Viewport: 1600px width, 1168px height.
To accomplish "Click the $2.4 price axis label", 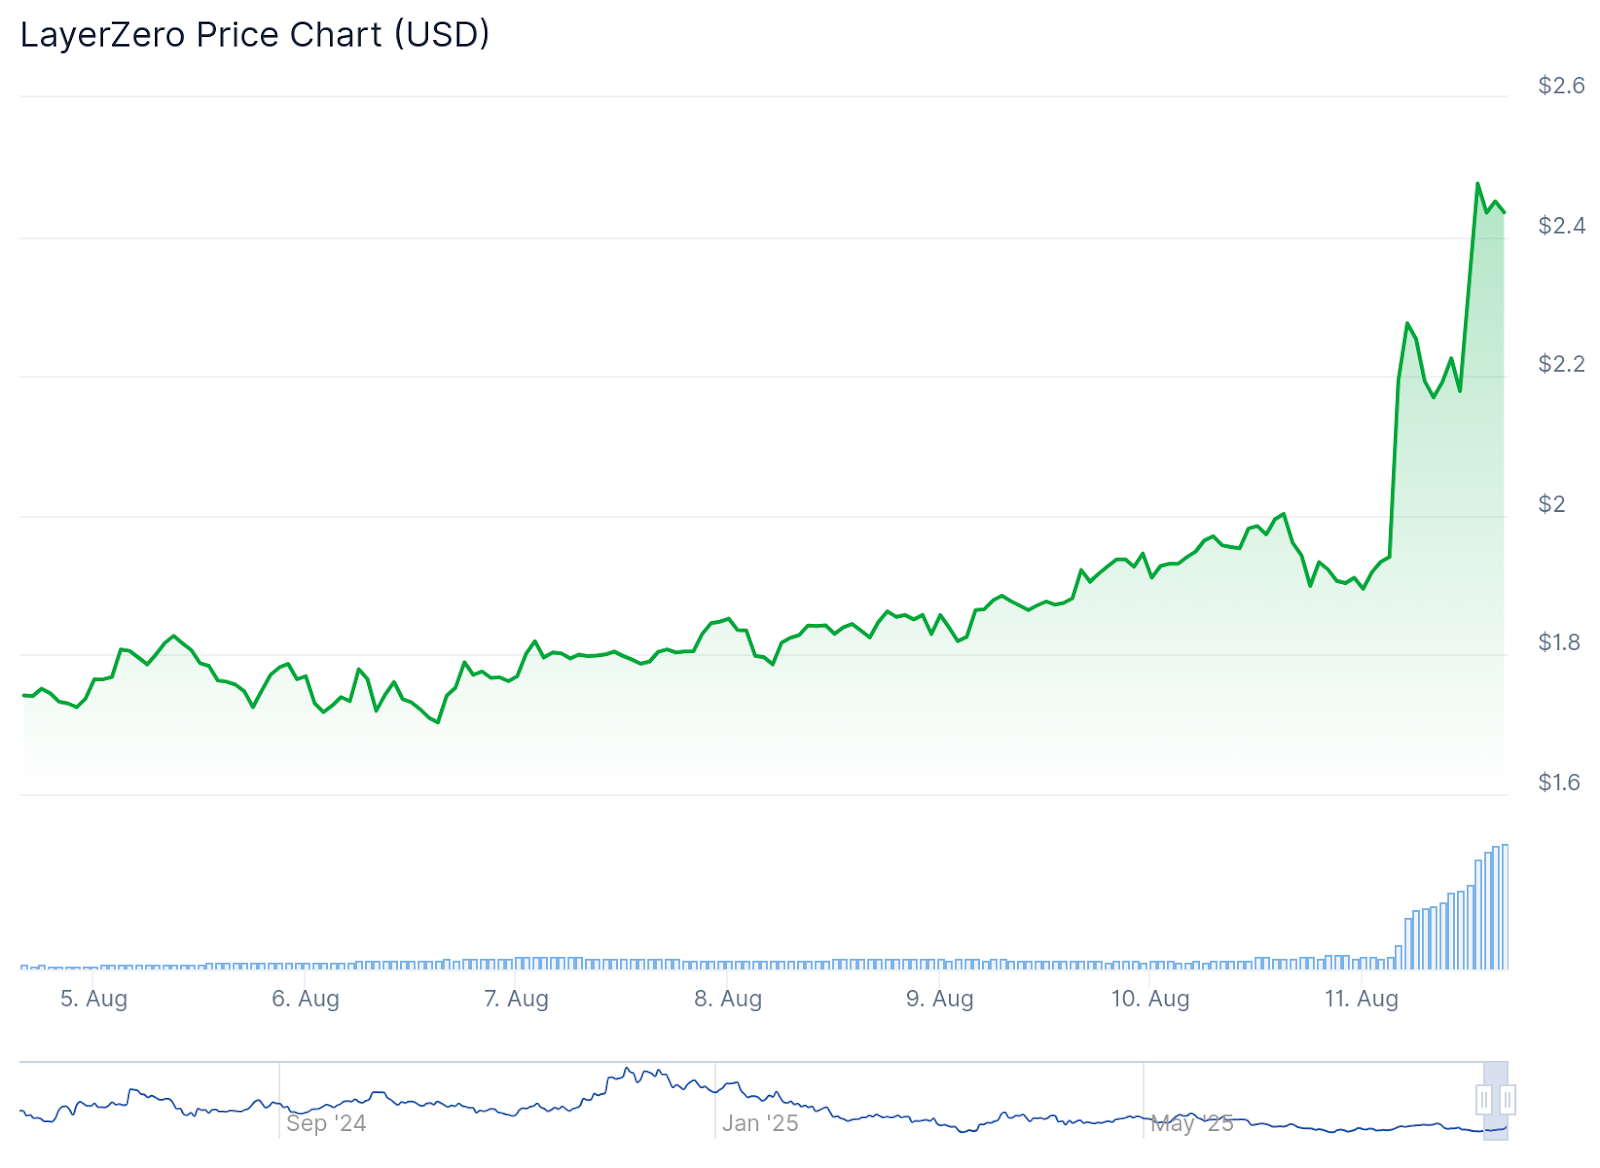I will click(x=1561, y=226).
